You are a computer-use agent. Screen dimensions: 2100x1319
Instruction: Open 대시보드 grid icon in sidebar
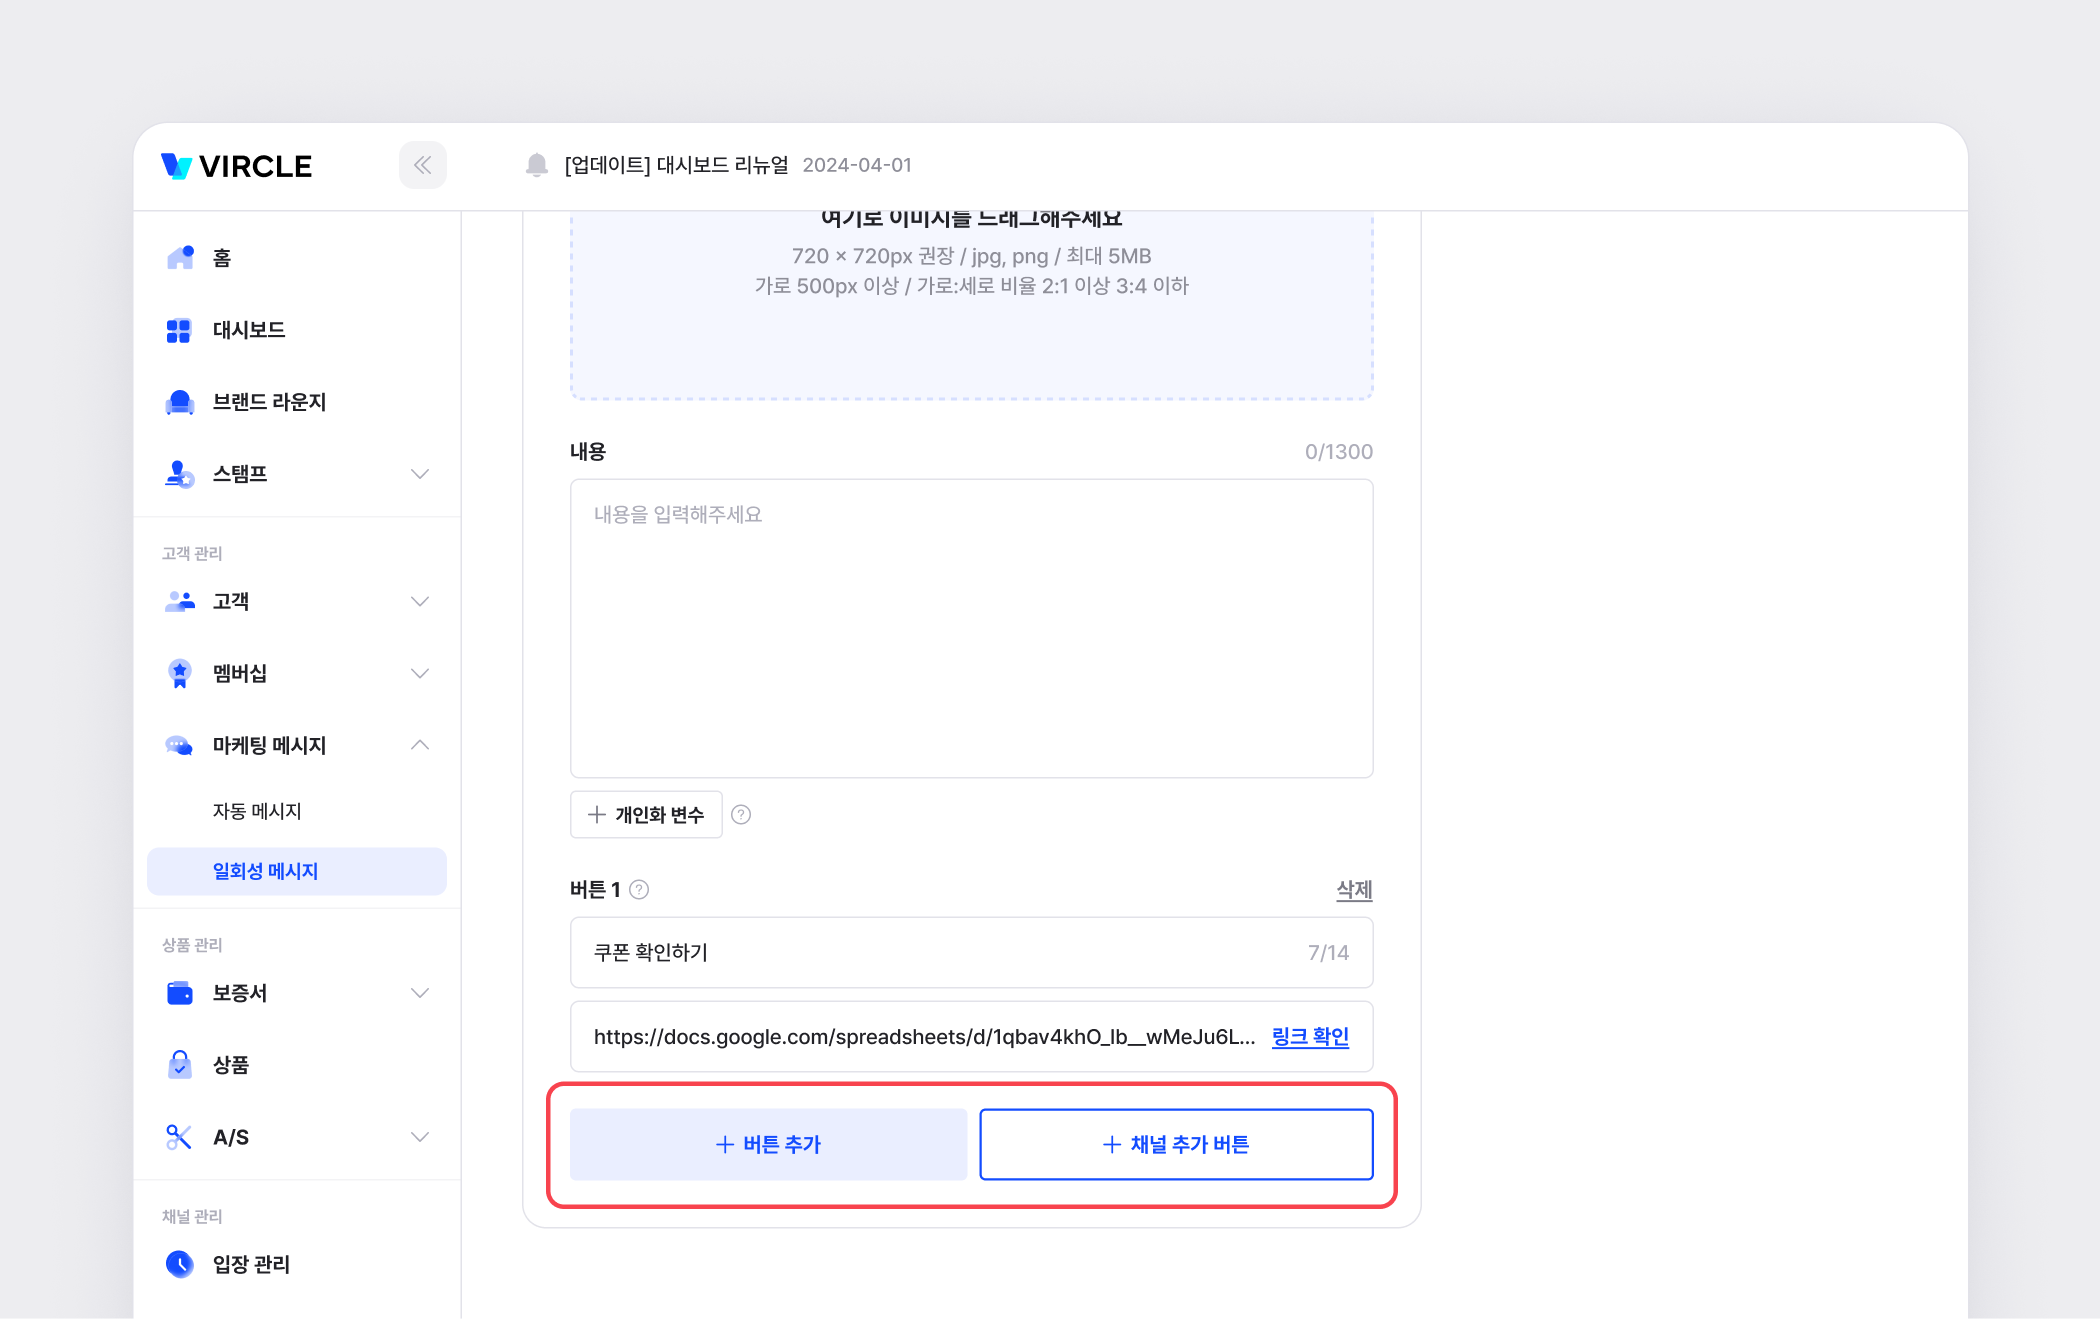tap(179, 330)
